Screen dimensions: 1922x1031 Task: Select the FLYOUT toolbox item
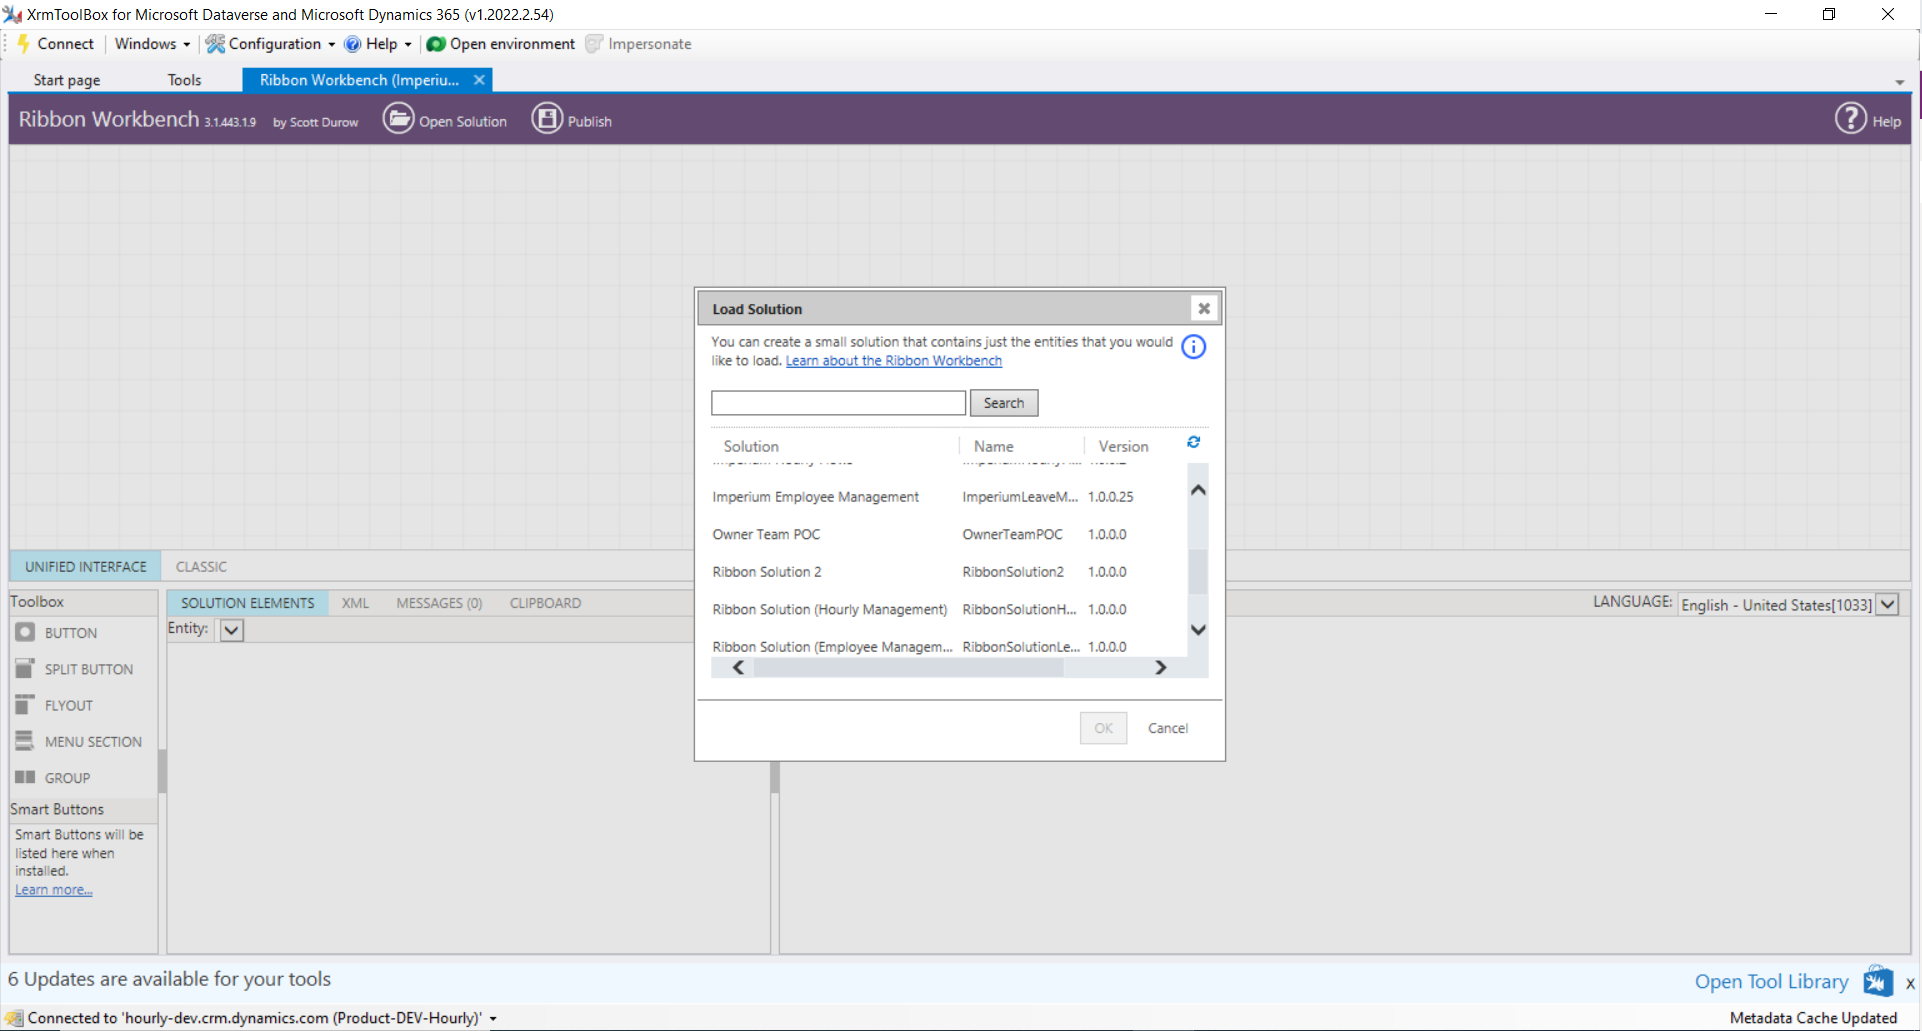(68, 705)
